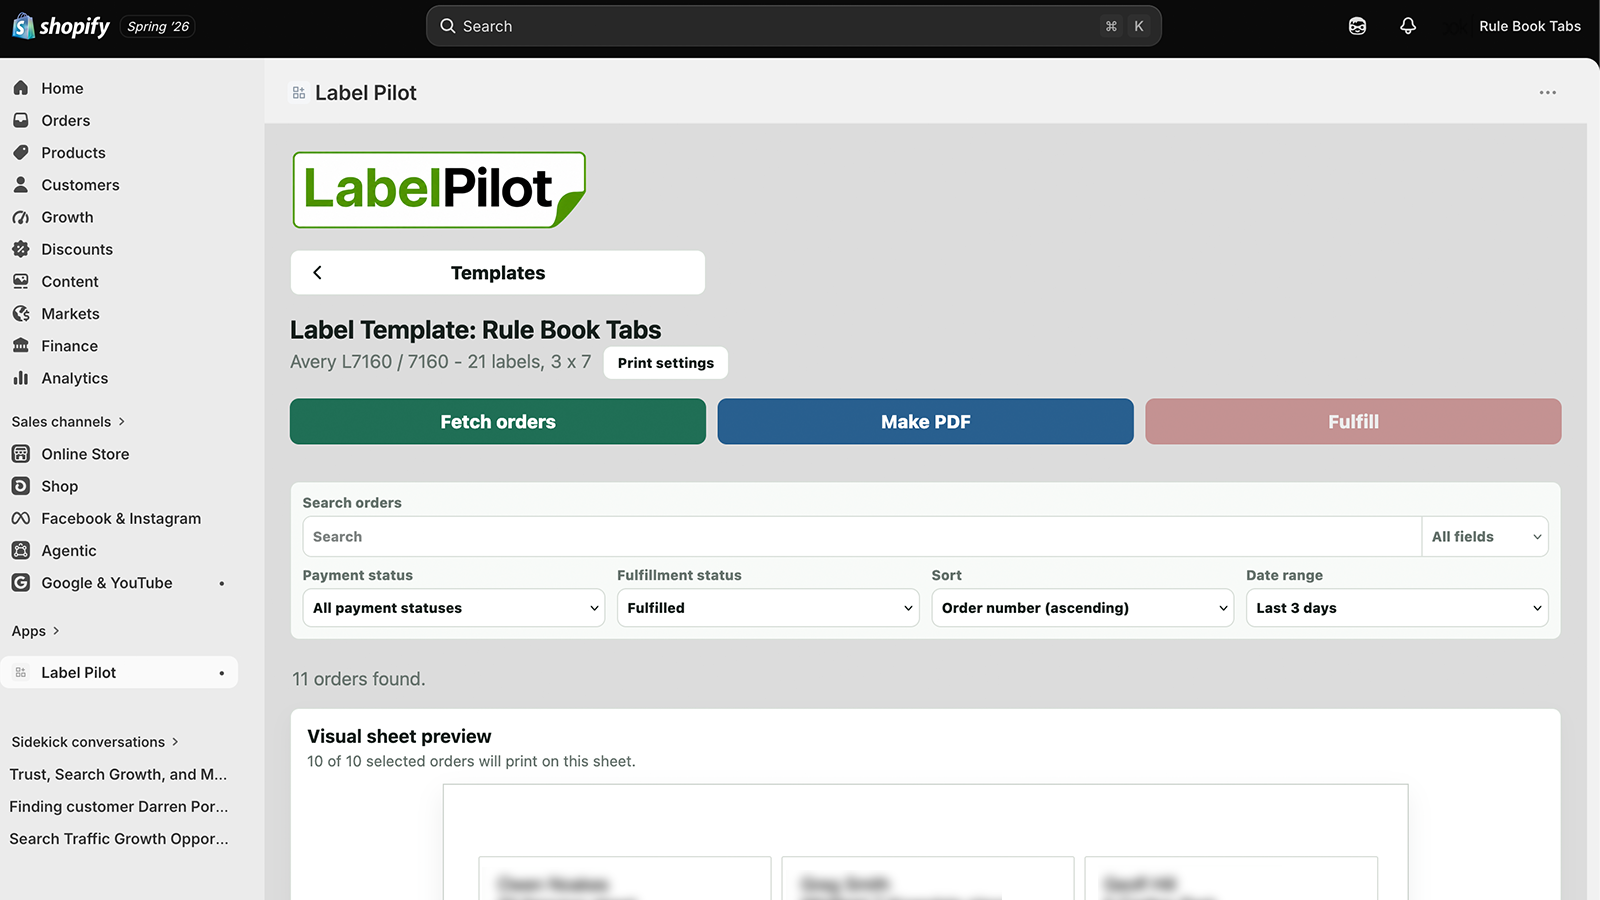
Task: Expand the Apps section
Action: point(36,631)
